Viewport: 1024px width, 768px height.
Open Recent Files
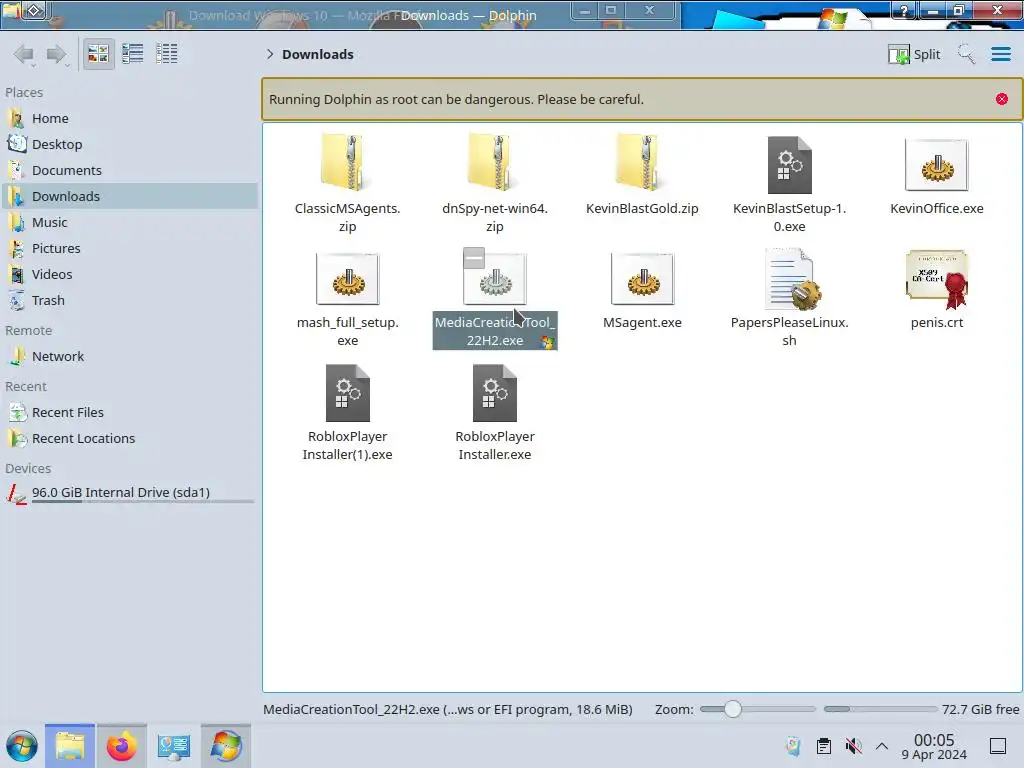click(x=130, y=413)
